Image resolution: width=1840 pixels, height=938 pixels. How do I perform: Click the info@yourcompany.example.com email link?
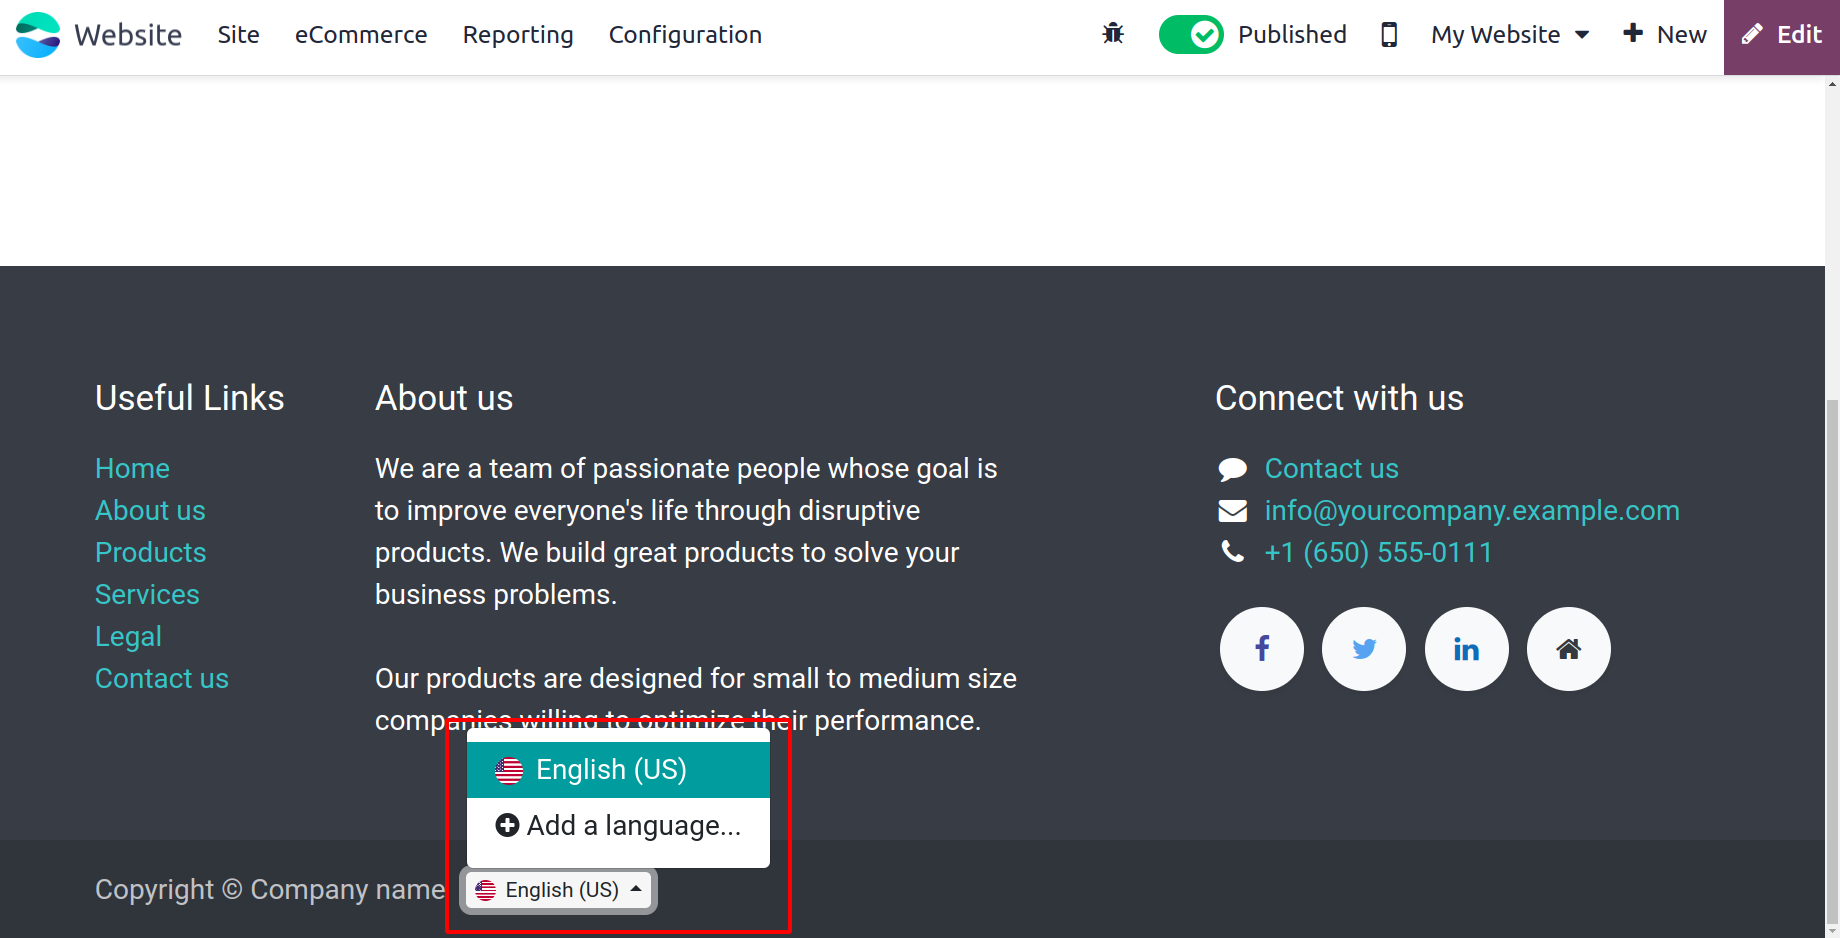click(1471, 511)
